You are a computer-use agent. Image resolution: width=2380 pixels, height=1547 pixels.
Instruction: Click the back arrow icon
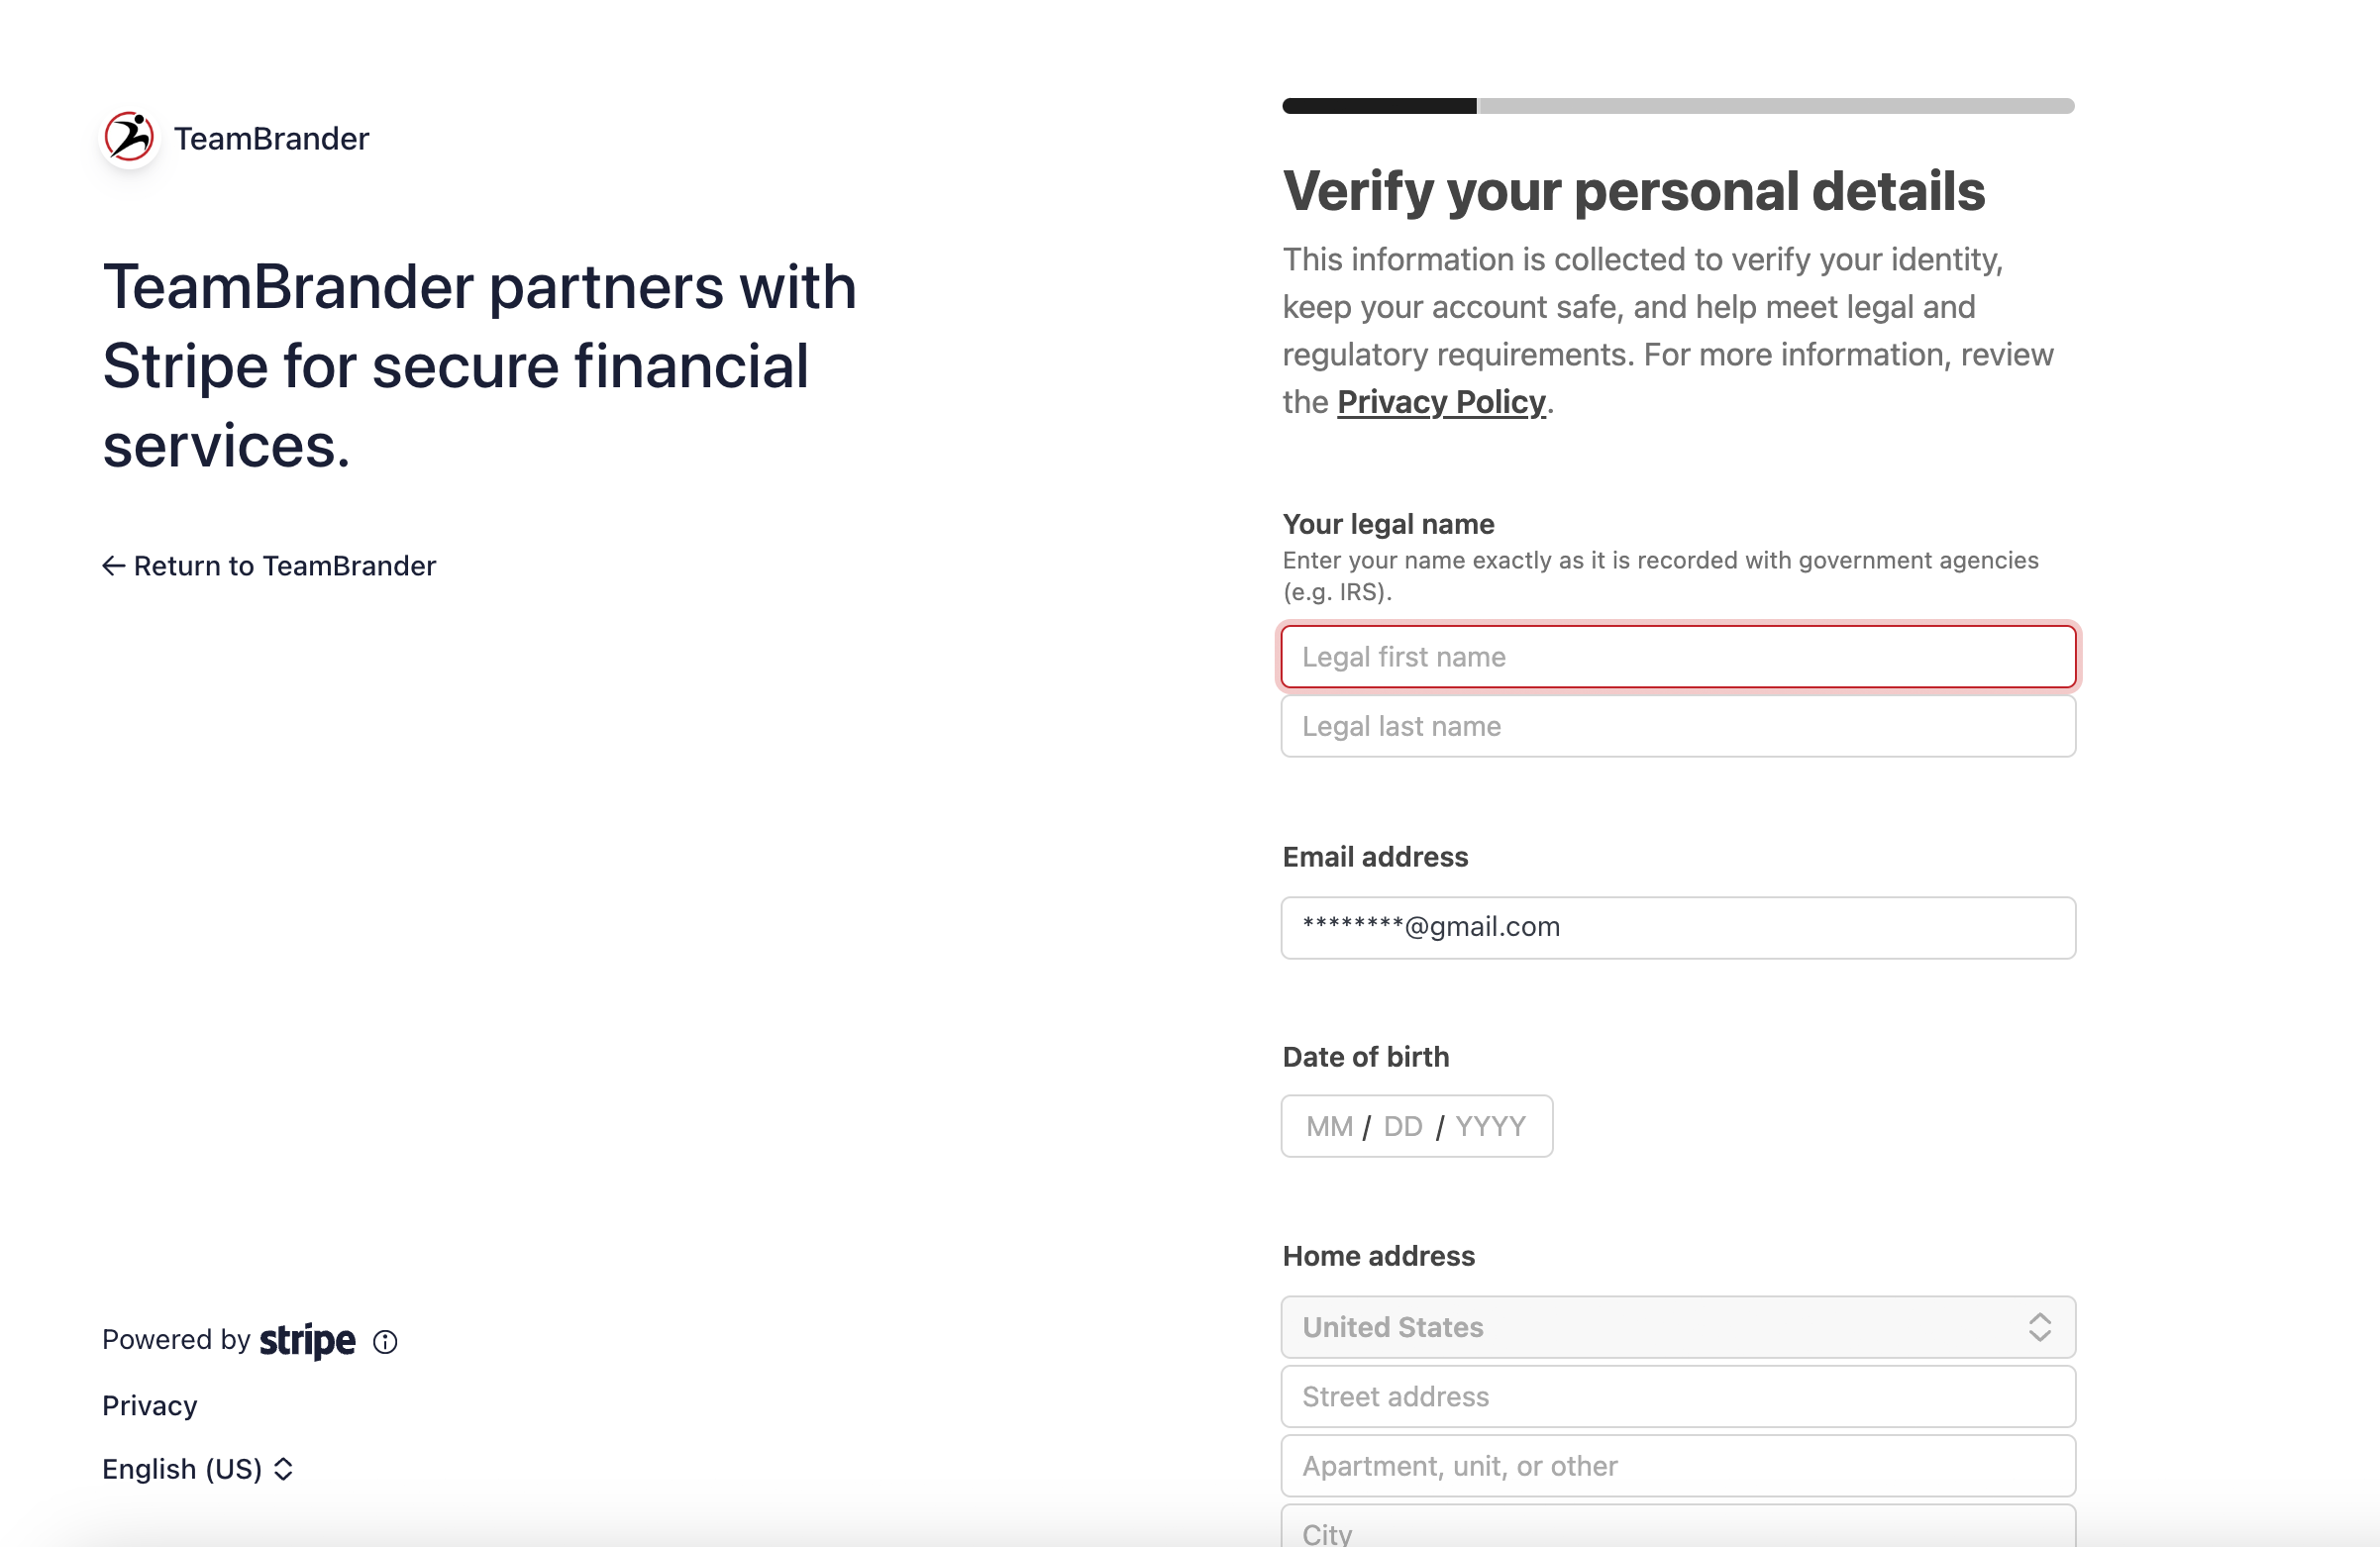click(113, 566)
